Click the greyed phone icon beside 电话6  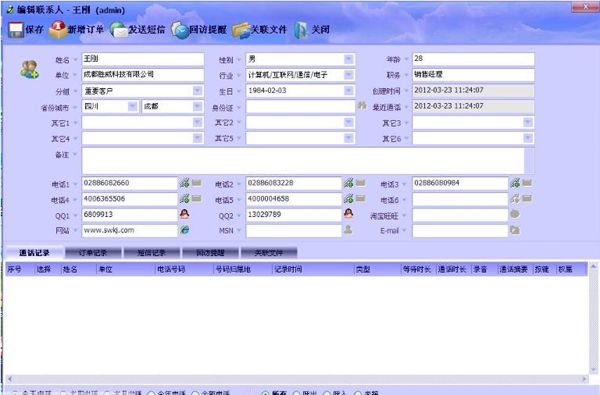(x=515, y=199)
